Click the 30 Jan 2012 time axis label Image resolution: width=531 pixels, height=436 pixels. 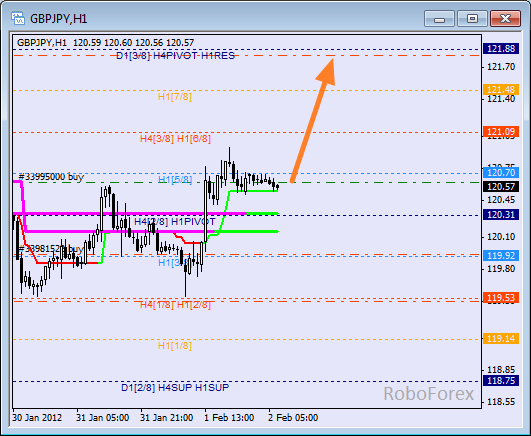[37, 418]
